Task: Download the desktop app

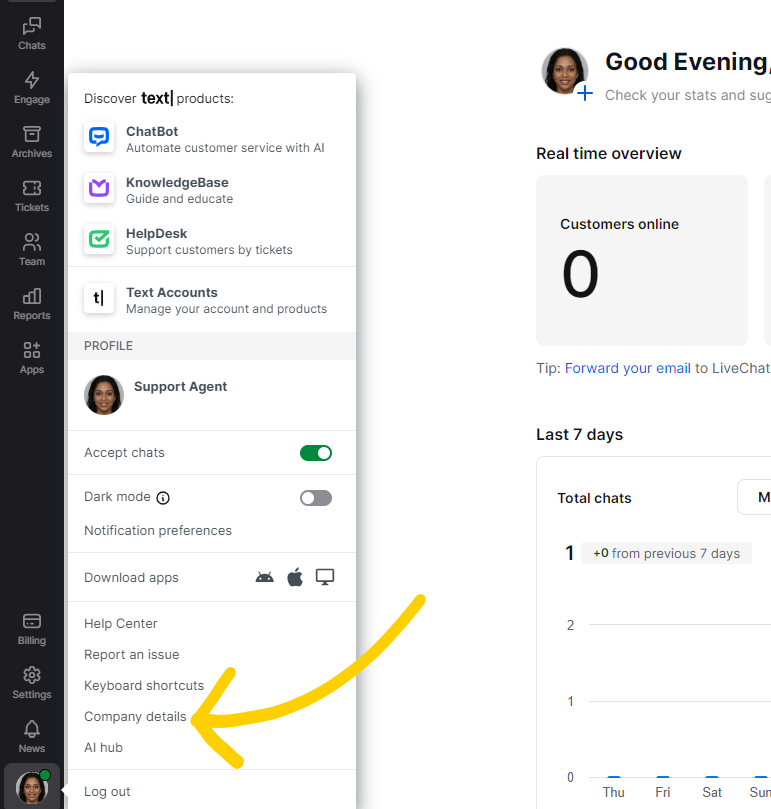Action: [x=325, y=577]
